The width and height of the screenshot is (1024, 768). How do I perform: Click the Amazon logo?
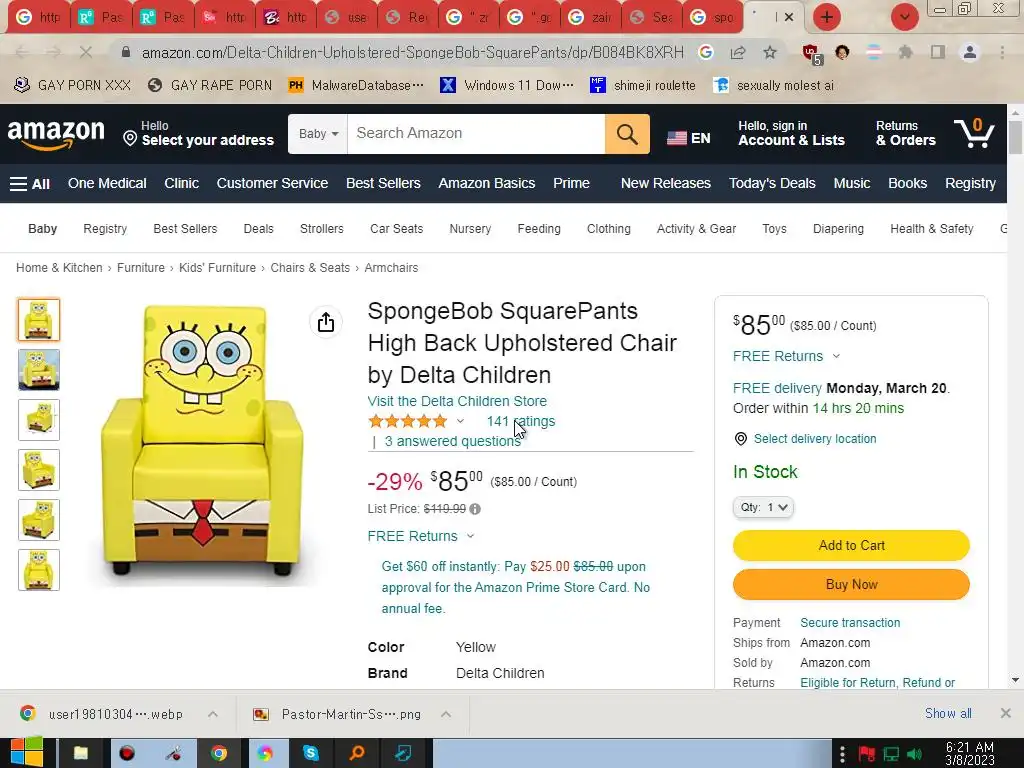tap(56, 134)
